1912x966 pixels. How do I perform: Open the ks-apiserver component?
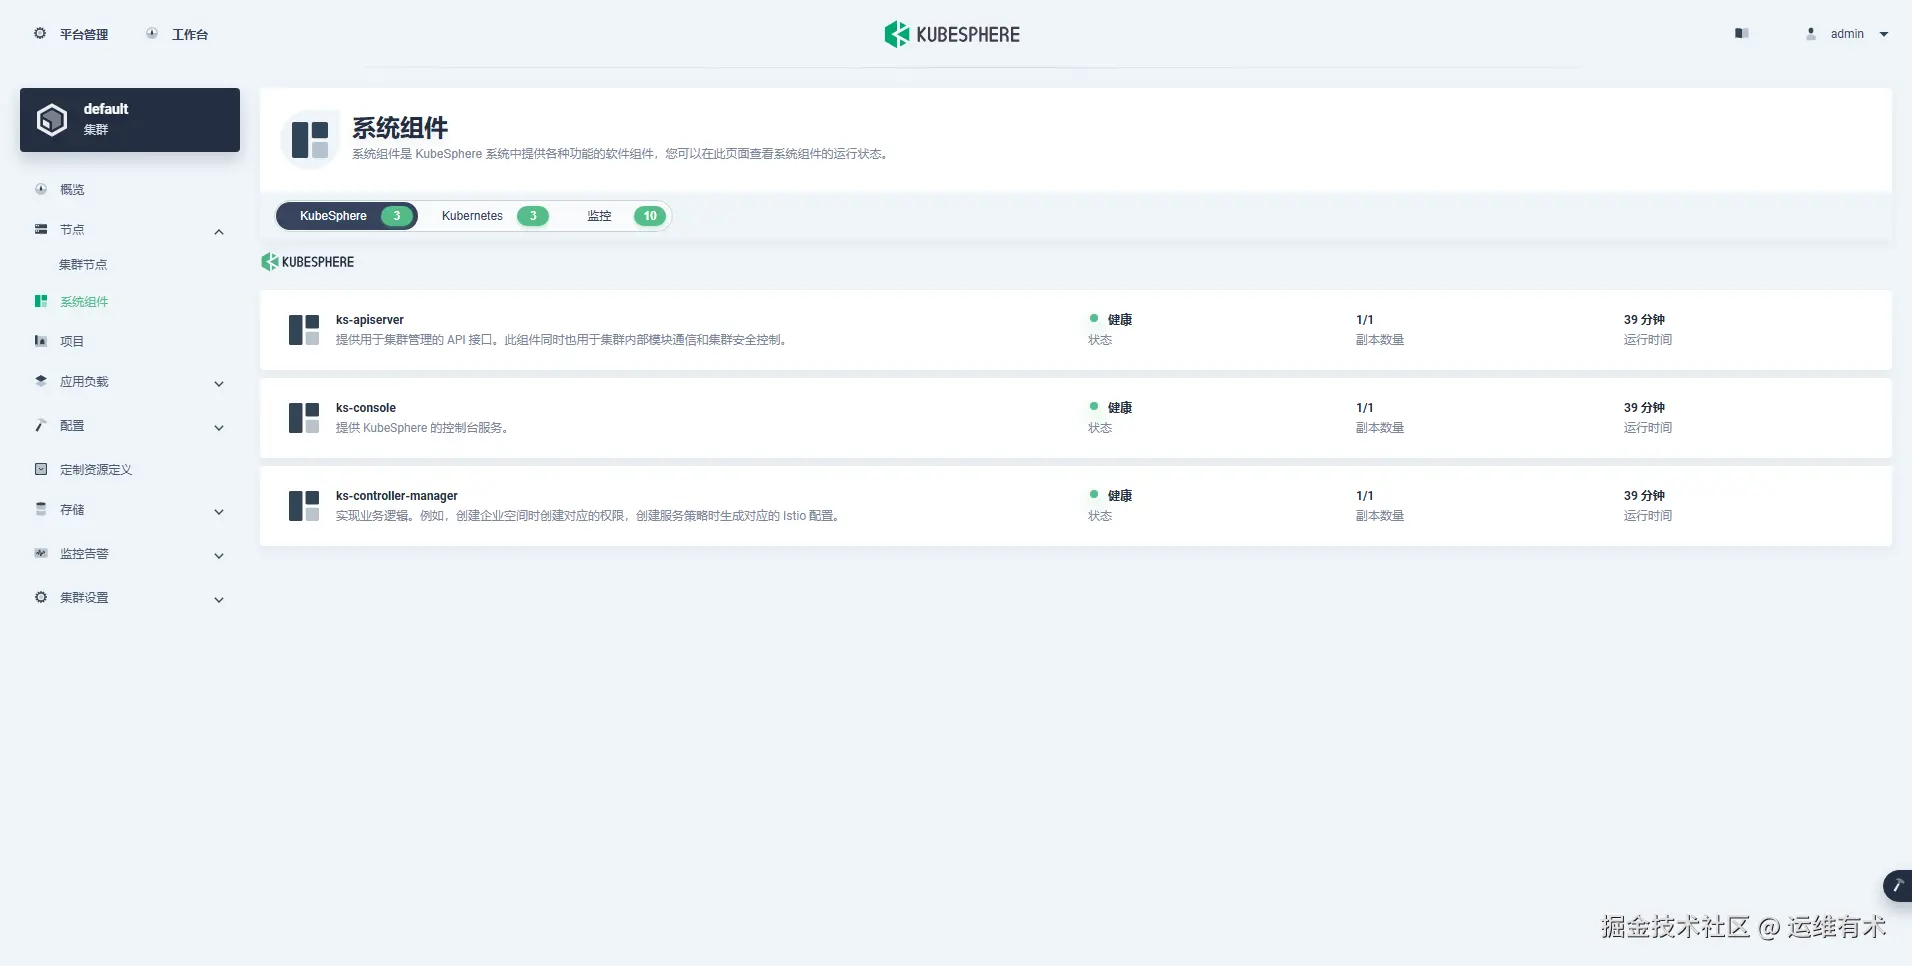(x=370, y=320)
